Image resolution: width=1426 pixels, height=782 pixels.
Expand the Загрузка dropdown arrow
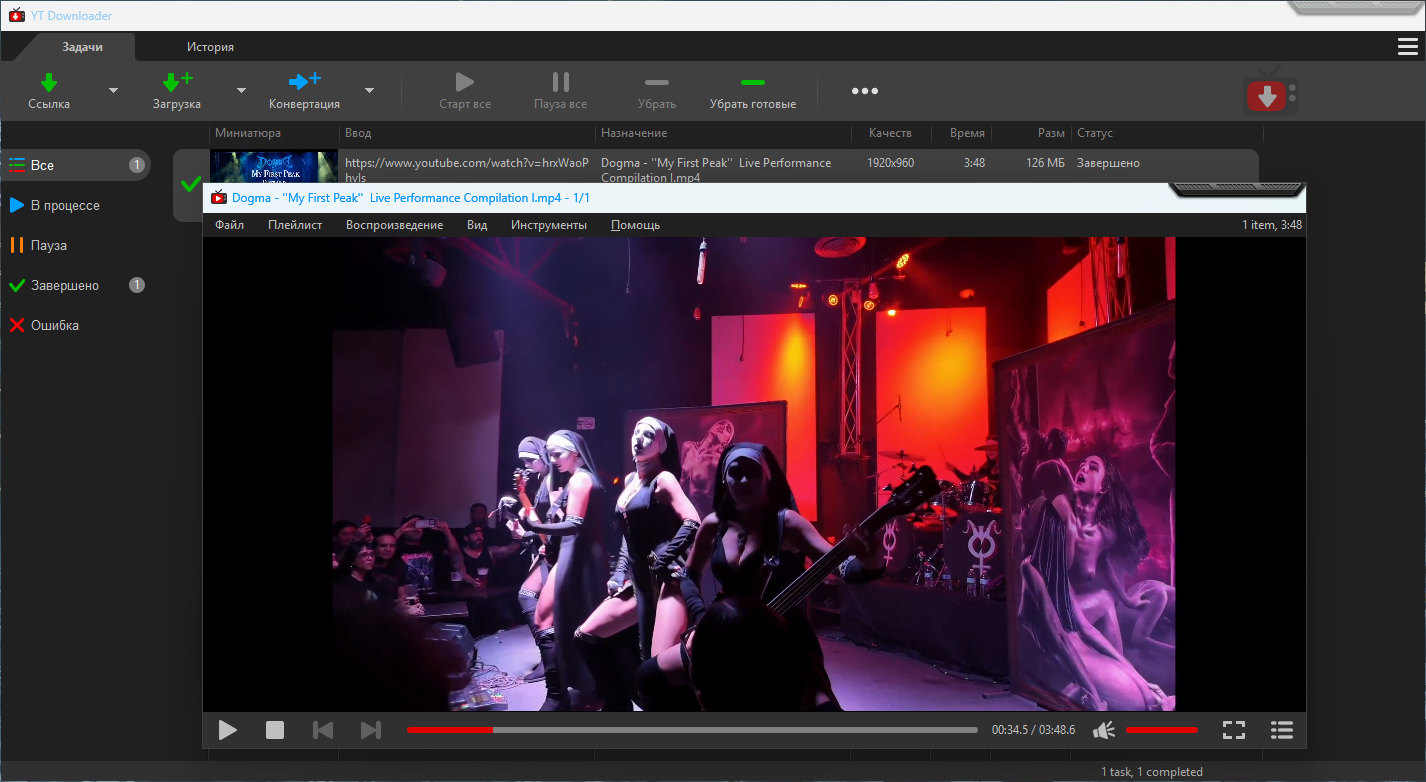[241, 91]
